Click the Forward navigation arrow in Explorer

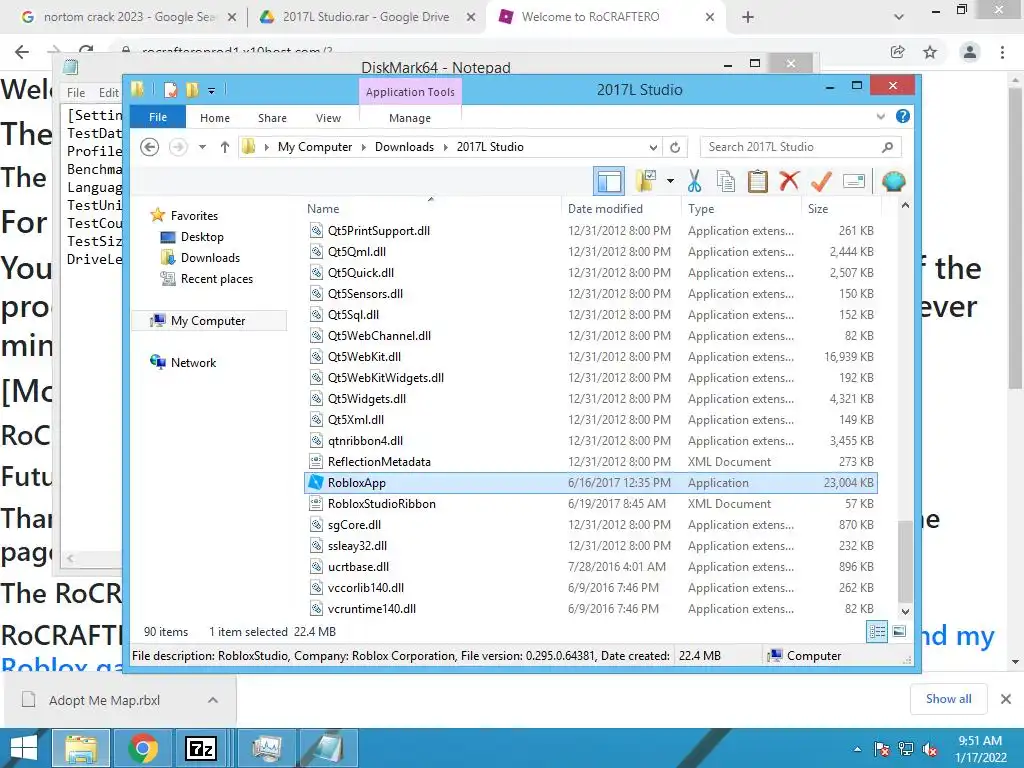click(x=178, y=147)
